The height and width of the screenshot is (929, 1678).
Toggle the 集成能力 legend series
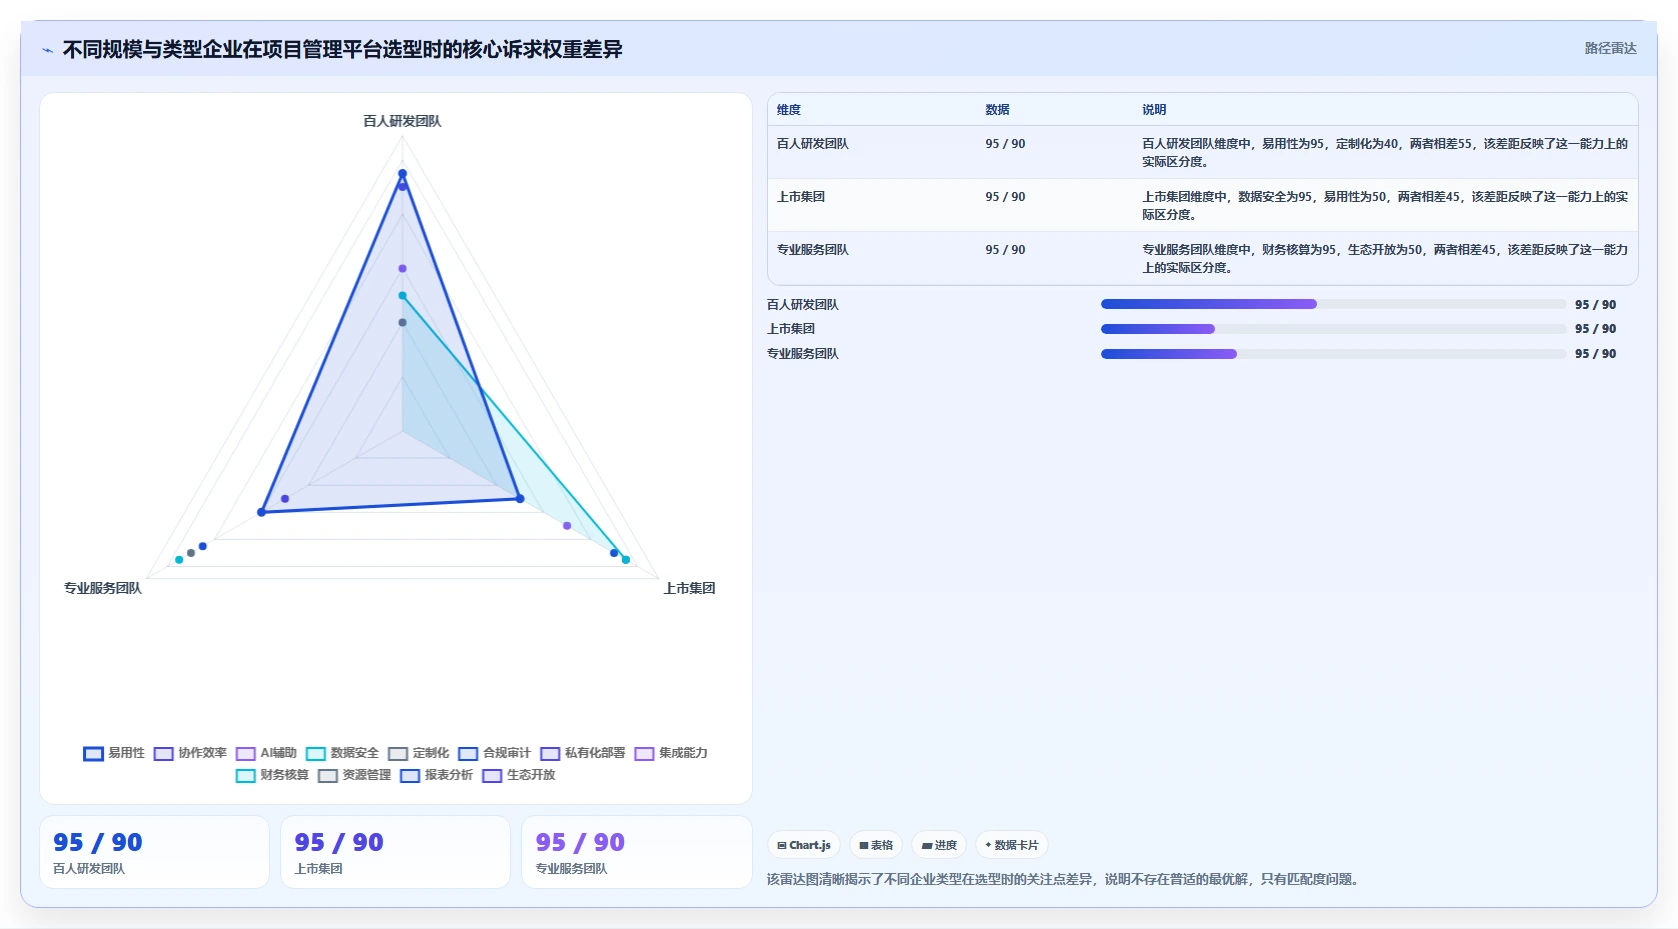pyautogui.click(x=670, y=753)
